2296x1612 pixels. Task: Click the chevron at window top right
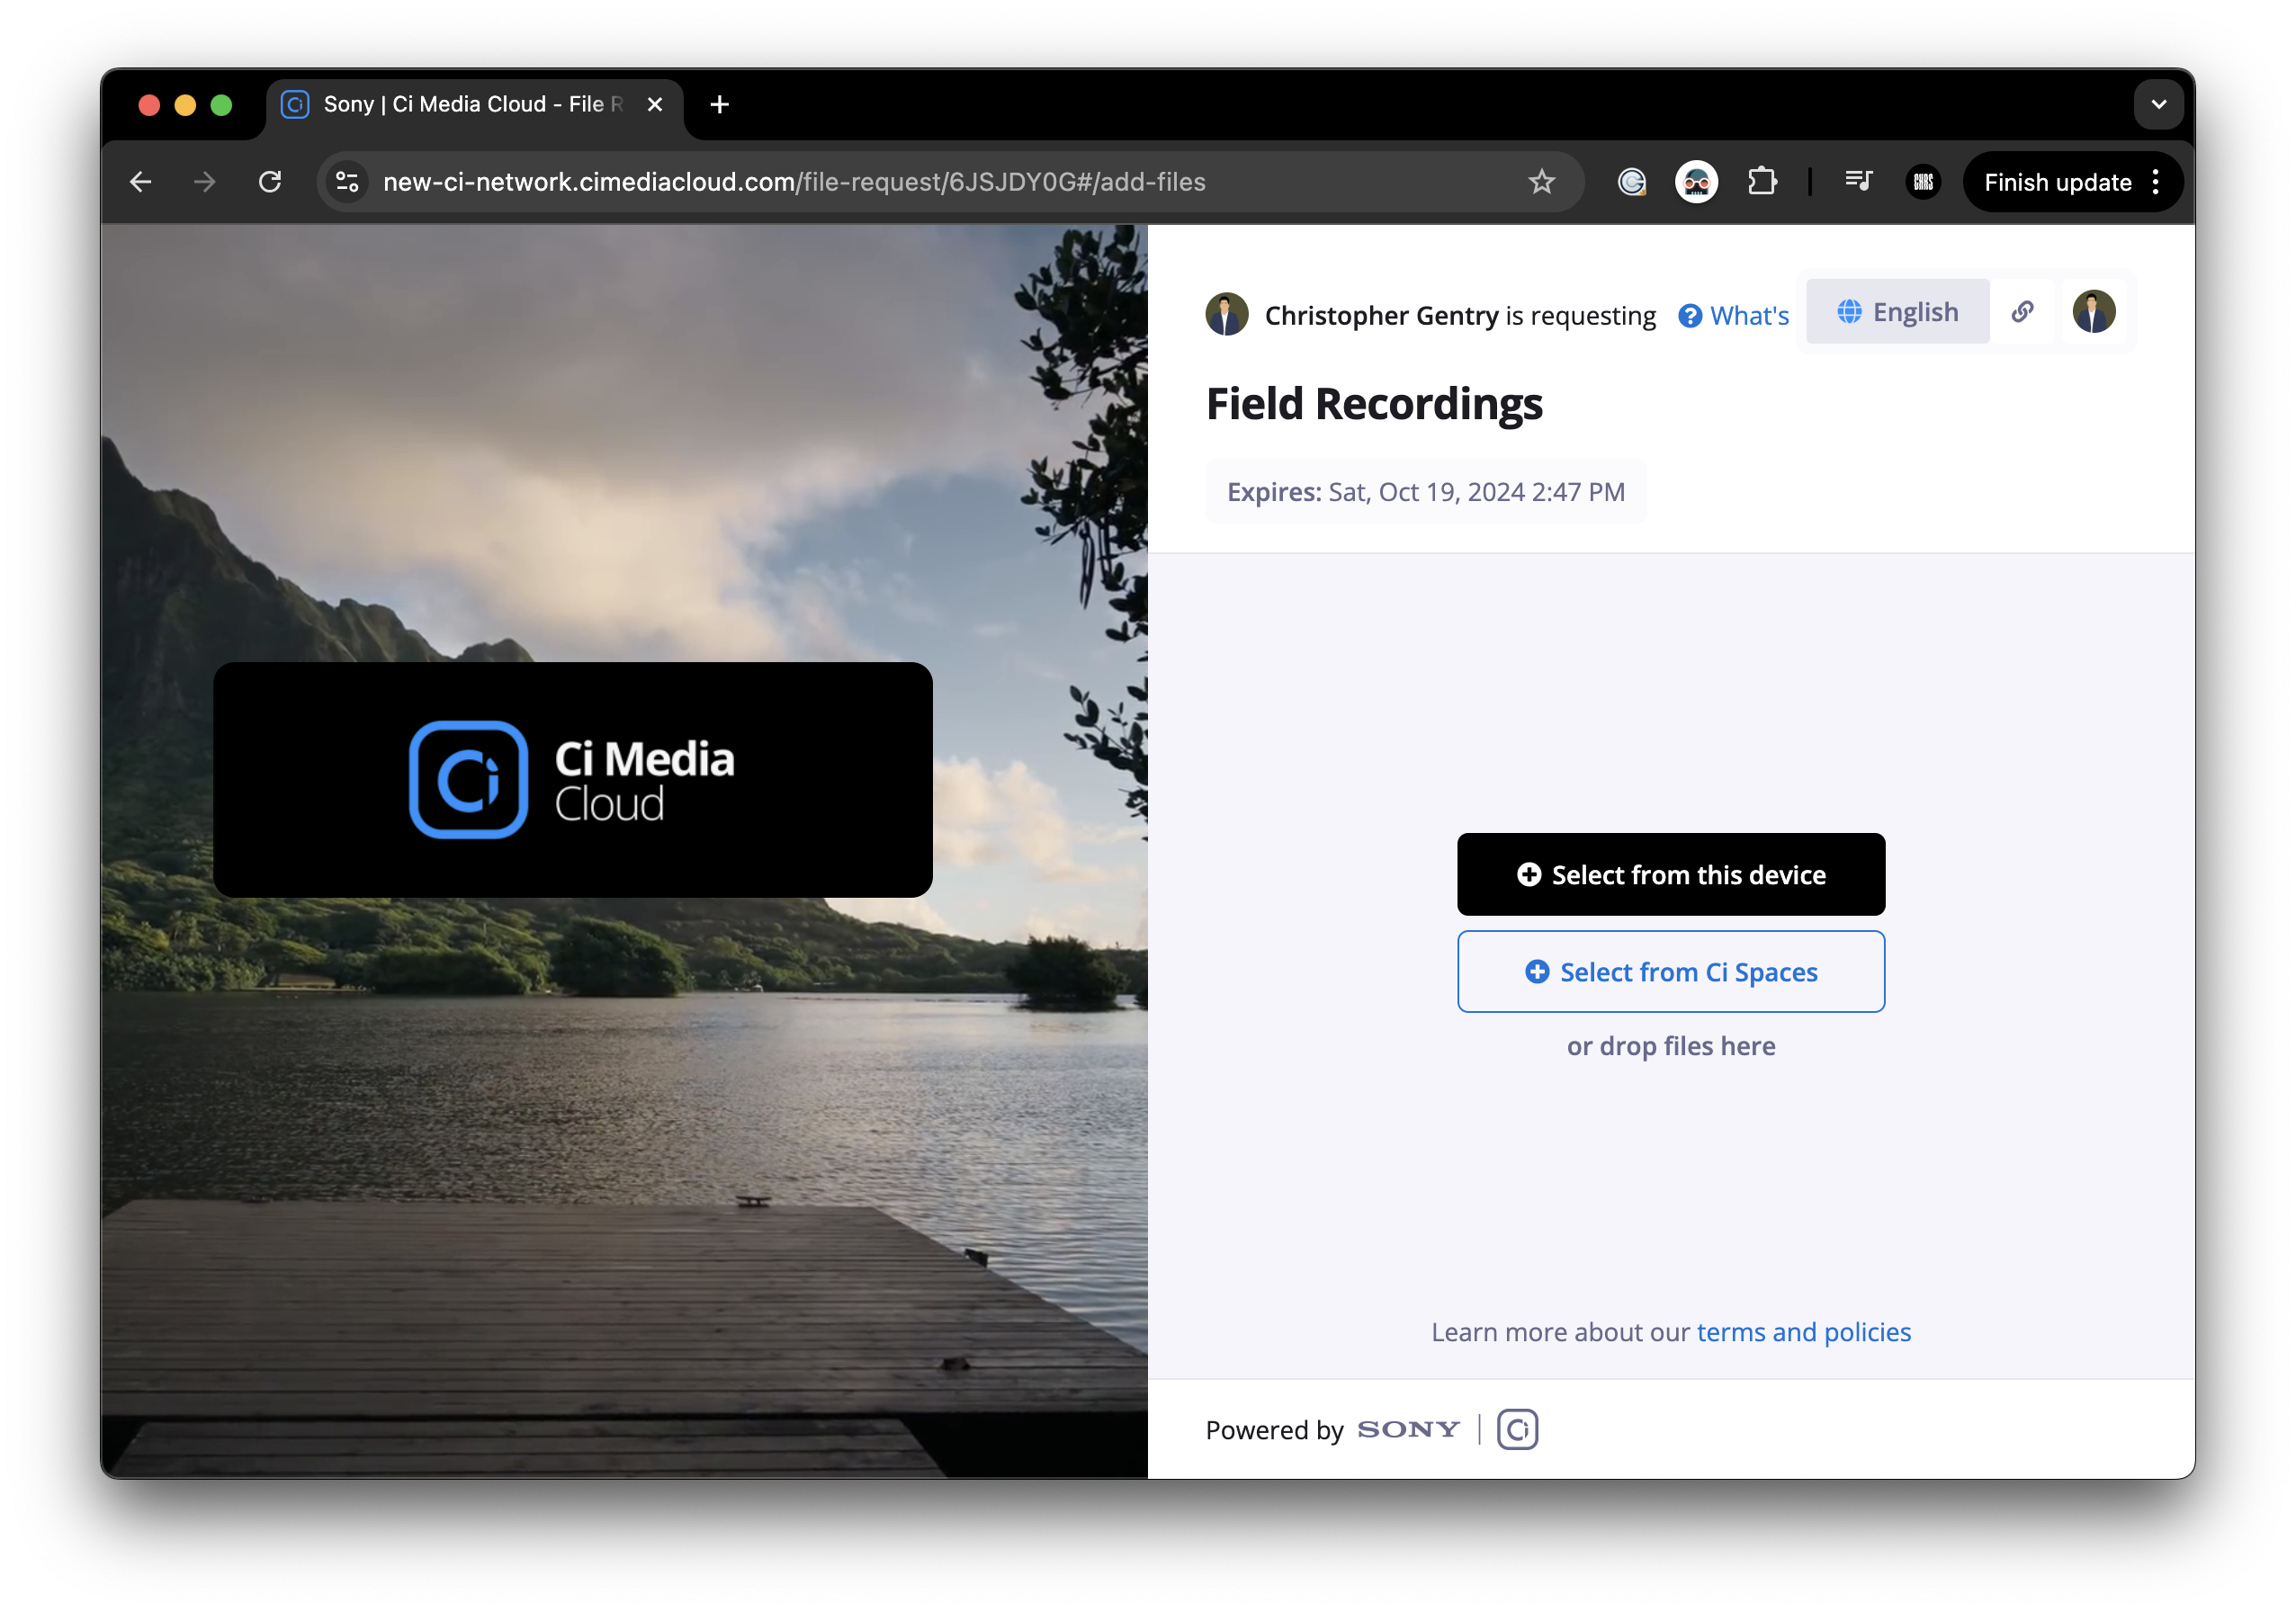[x=2158, y=104]
